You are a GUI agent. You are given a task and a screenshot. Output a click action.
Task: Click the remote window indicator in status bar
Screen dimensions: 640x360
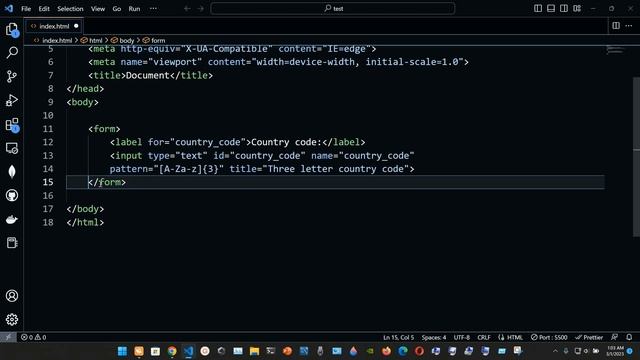[x=8, y=337]
